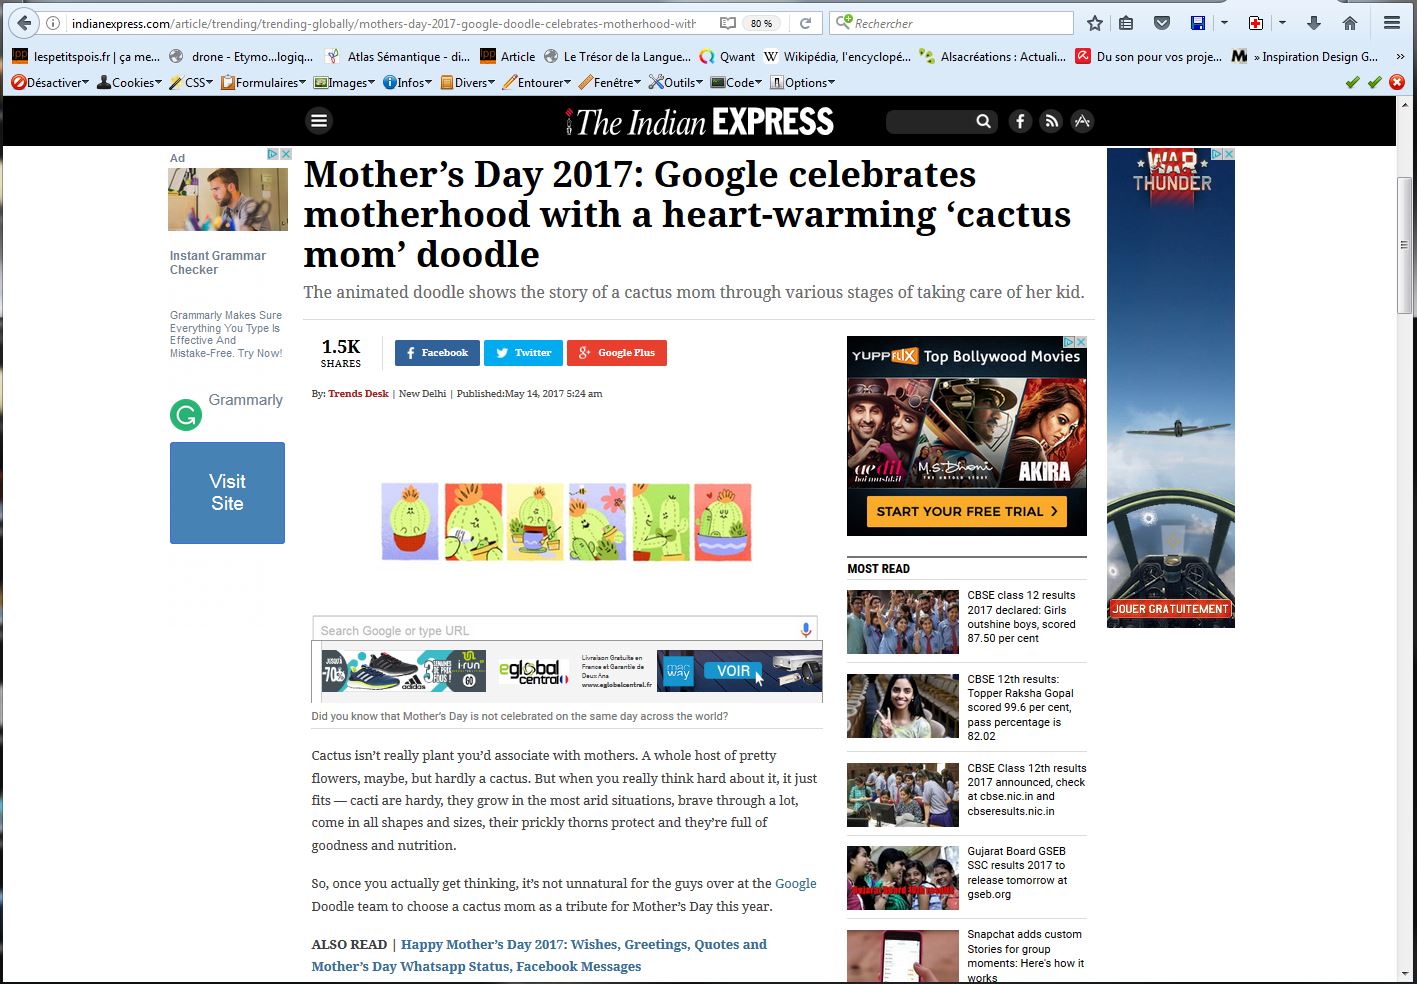
Task: Open The Indian Express hamburger menu
Action: (319, 121)
